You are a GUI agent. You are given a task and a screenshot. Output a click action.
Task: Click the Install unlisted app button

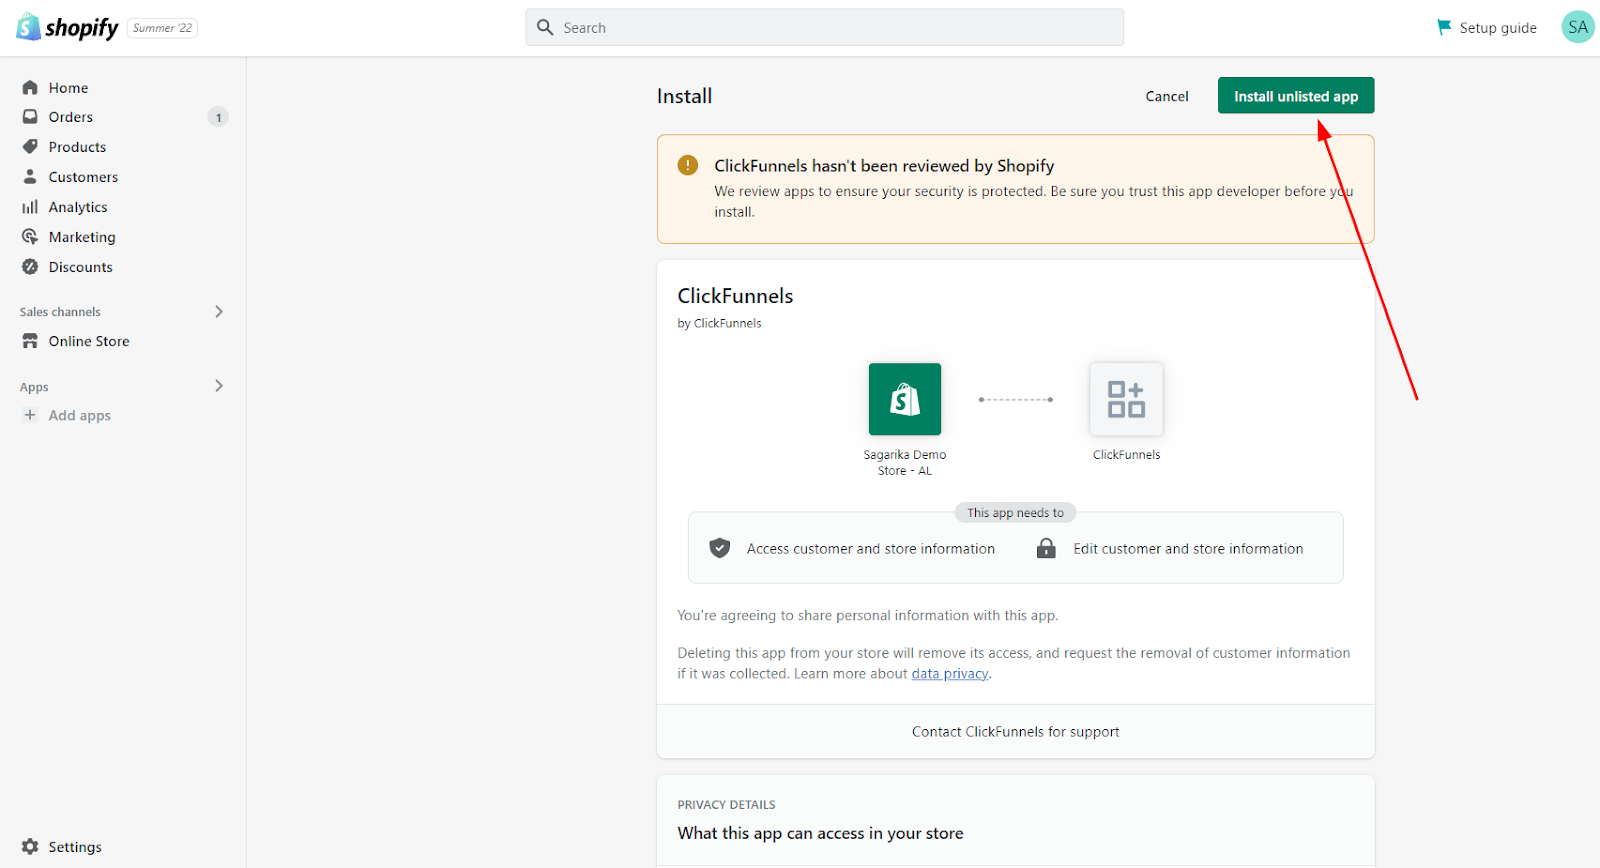[x=1295, y=96]
